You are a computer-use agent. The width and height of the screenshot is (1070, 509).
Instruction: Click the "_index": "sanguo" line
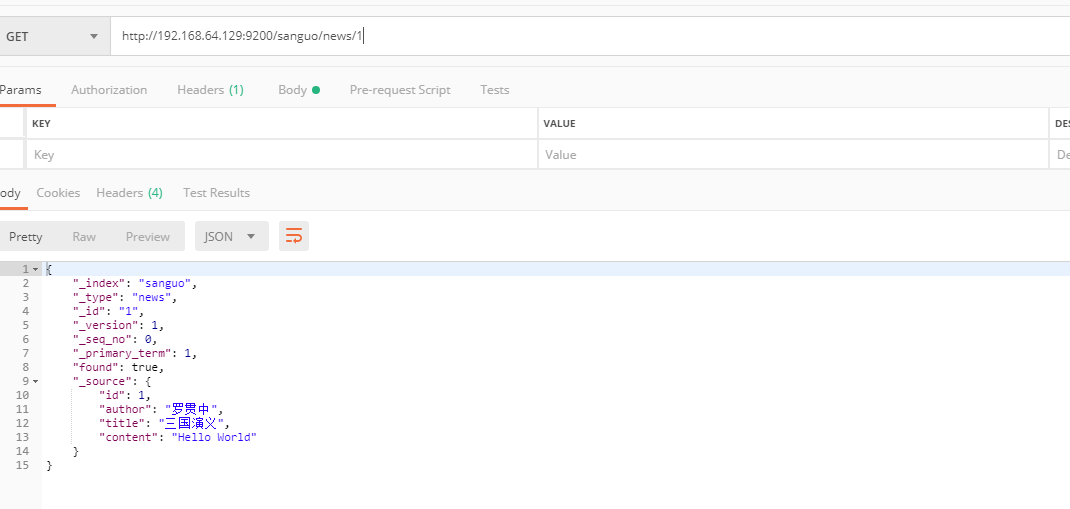pos(135,283)
